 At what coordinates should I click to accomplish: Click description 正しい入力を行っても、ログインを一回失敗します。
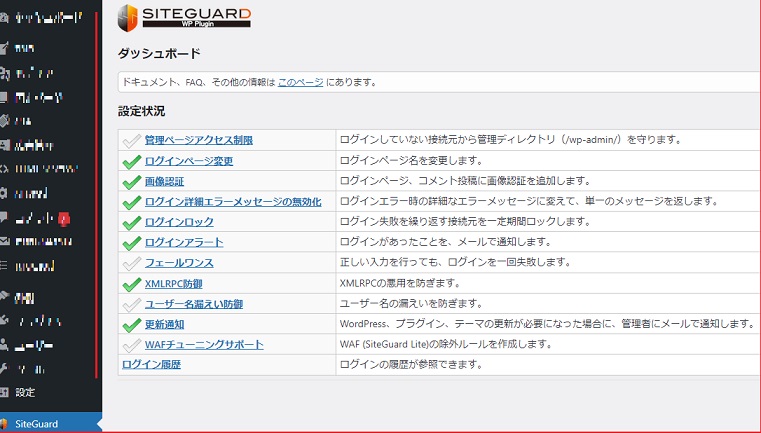pos(456,262)
